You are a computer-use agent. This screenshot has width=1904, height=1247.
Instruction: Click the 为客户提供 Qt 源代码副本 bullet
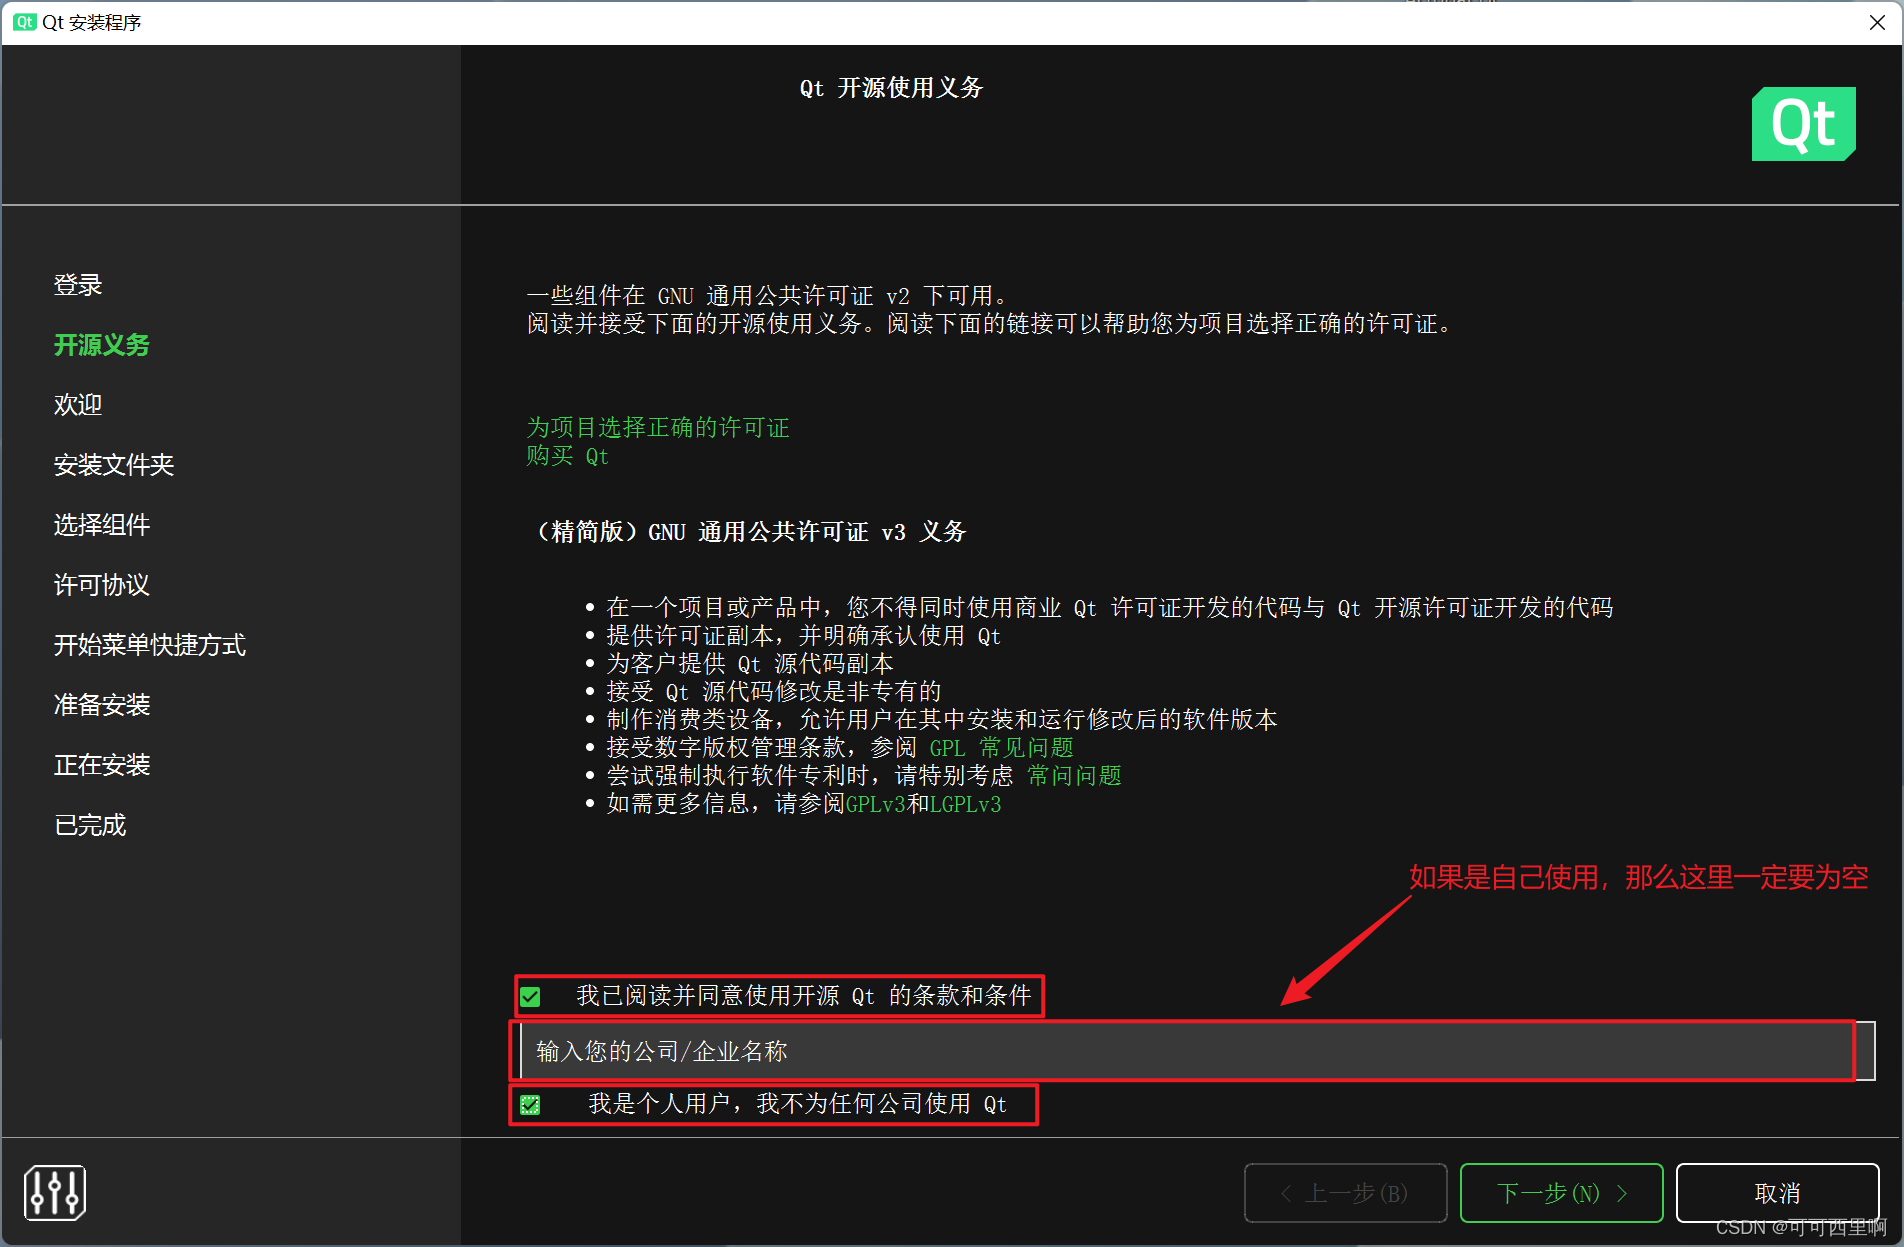(750, 664)
